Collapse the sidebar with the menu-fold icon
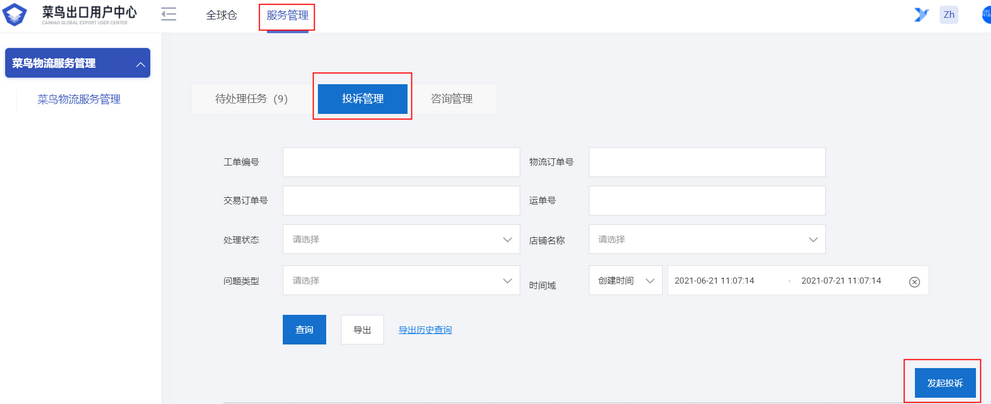Image resolution: width=991 pixels, height=404 pixels. (x=168, y=14)
